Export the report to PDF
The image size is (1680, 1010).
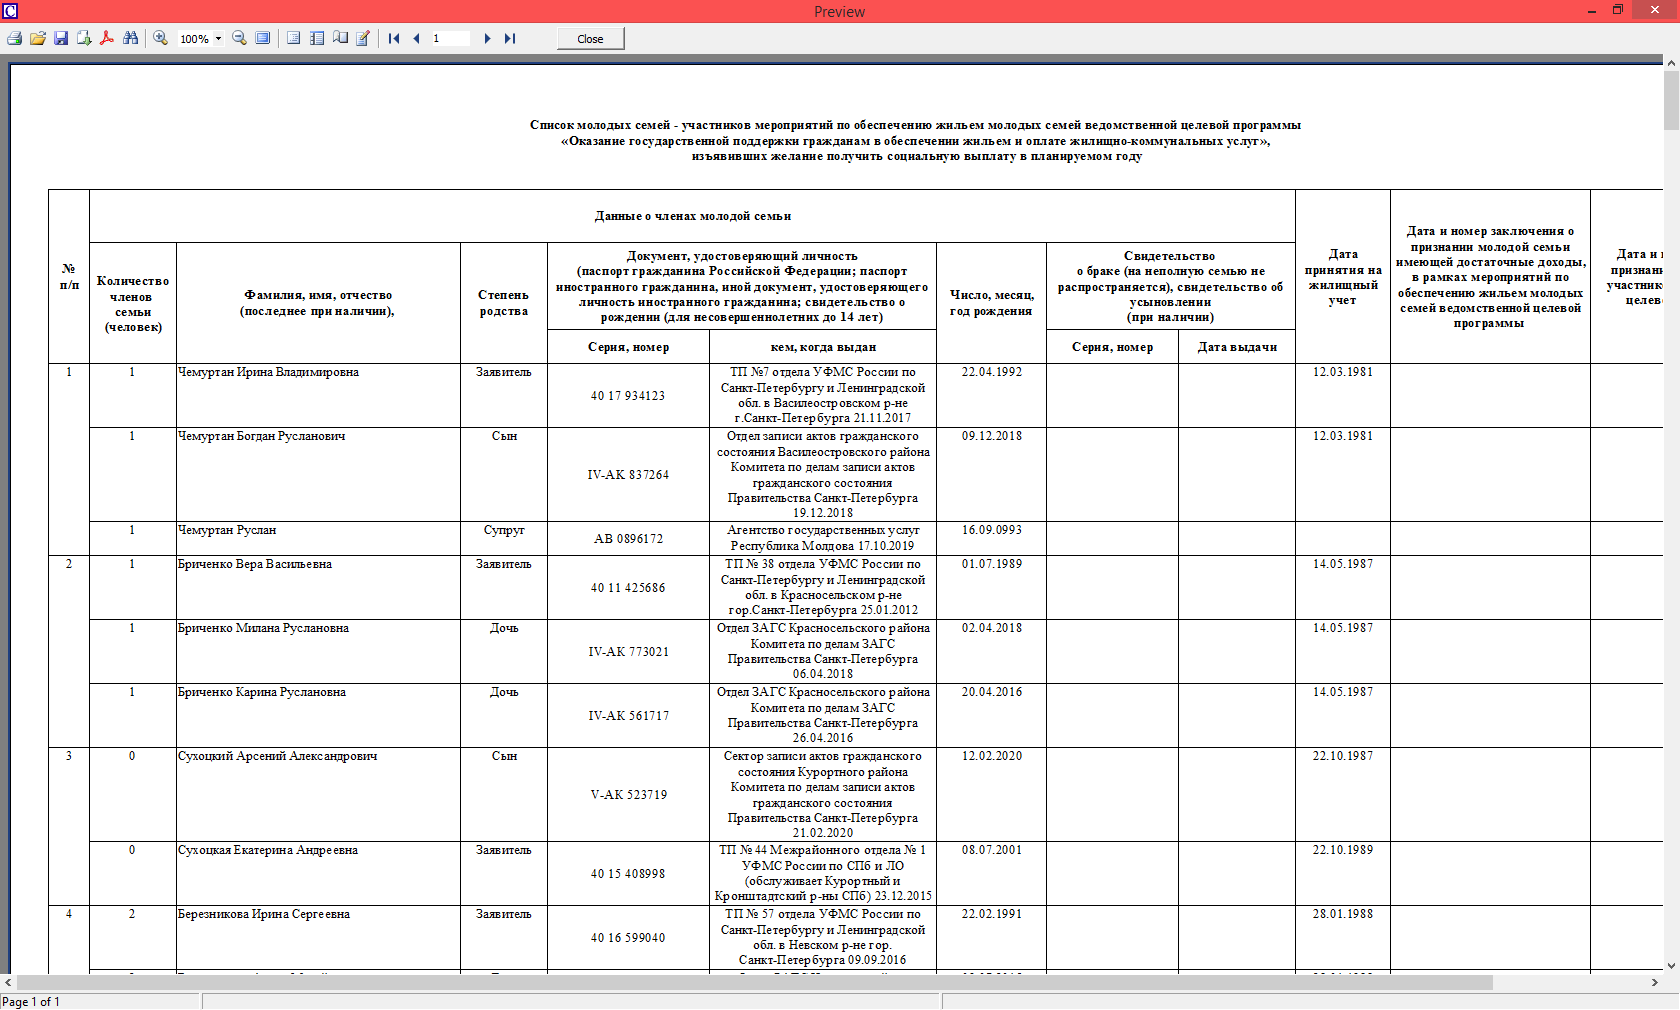[x=107, y=39]
